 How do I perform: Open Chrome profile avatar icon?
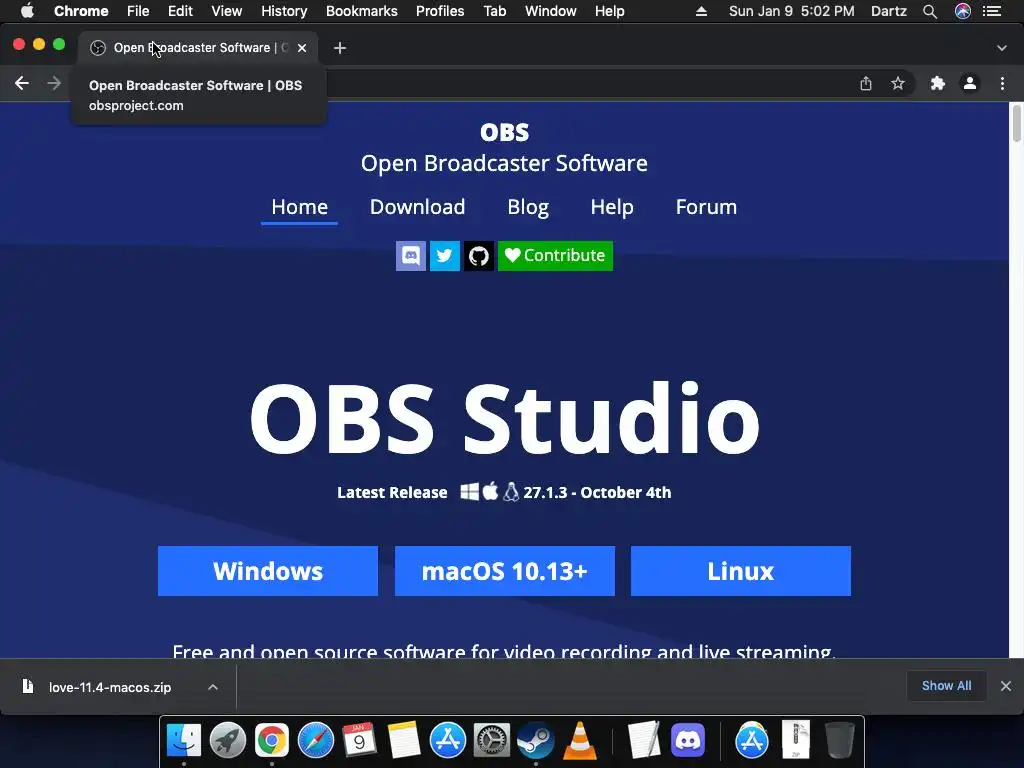970,83
